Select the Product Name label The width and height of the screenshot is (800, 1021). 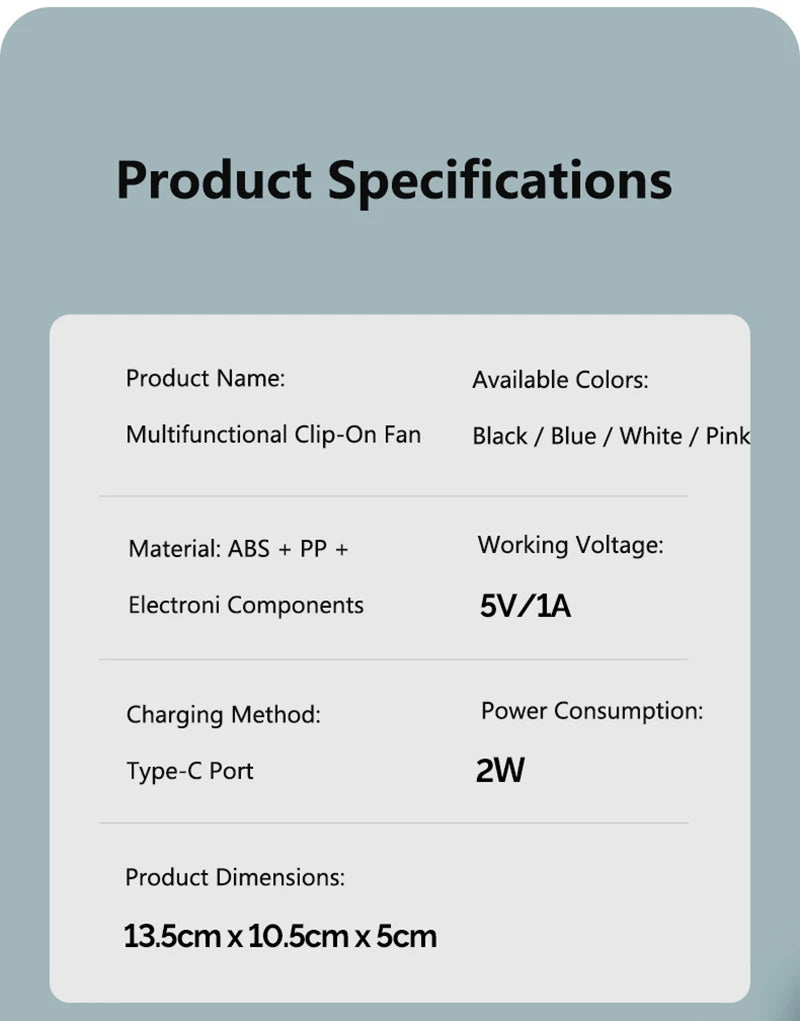pyautogui.click(x=206, y=378)
